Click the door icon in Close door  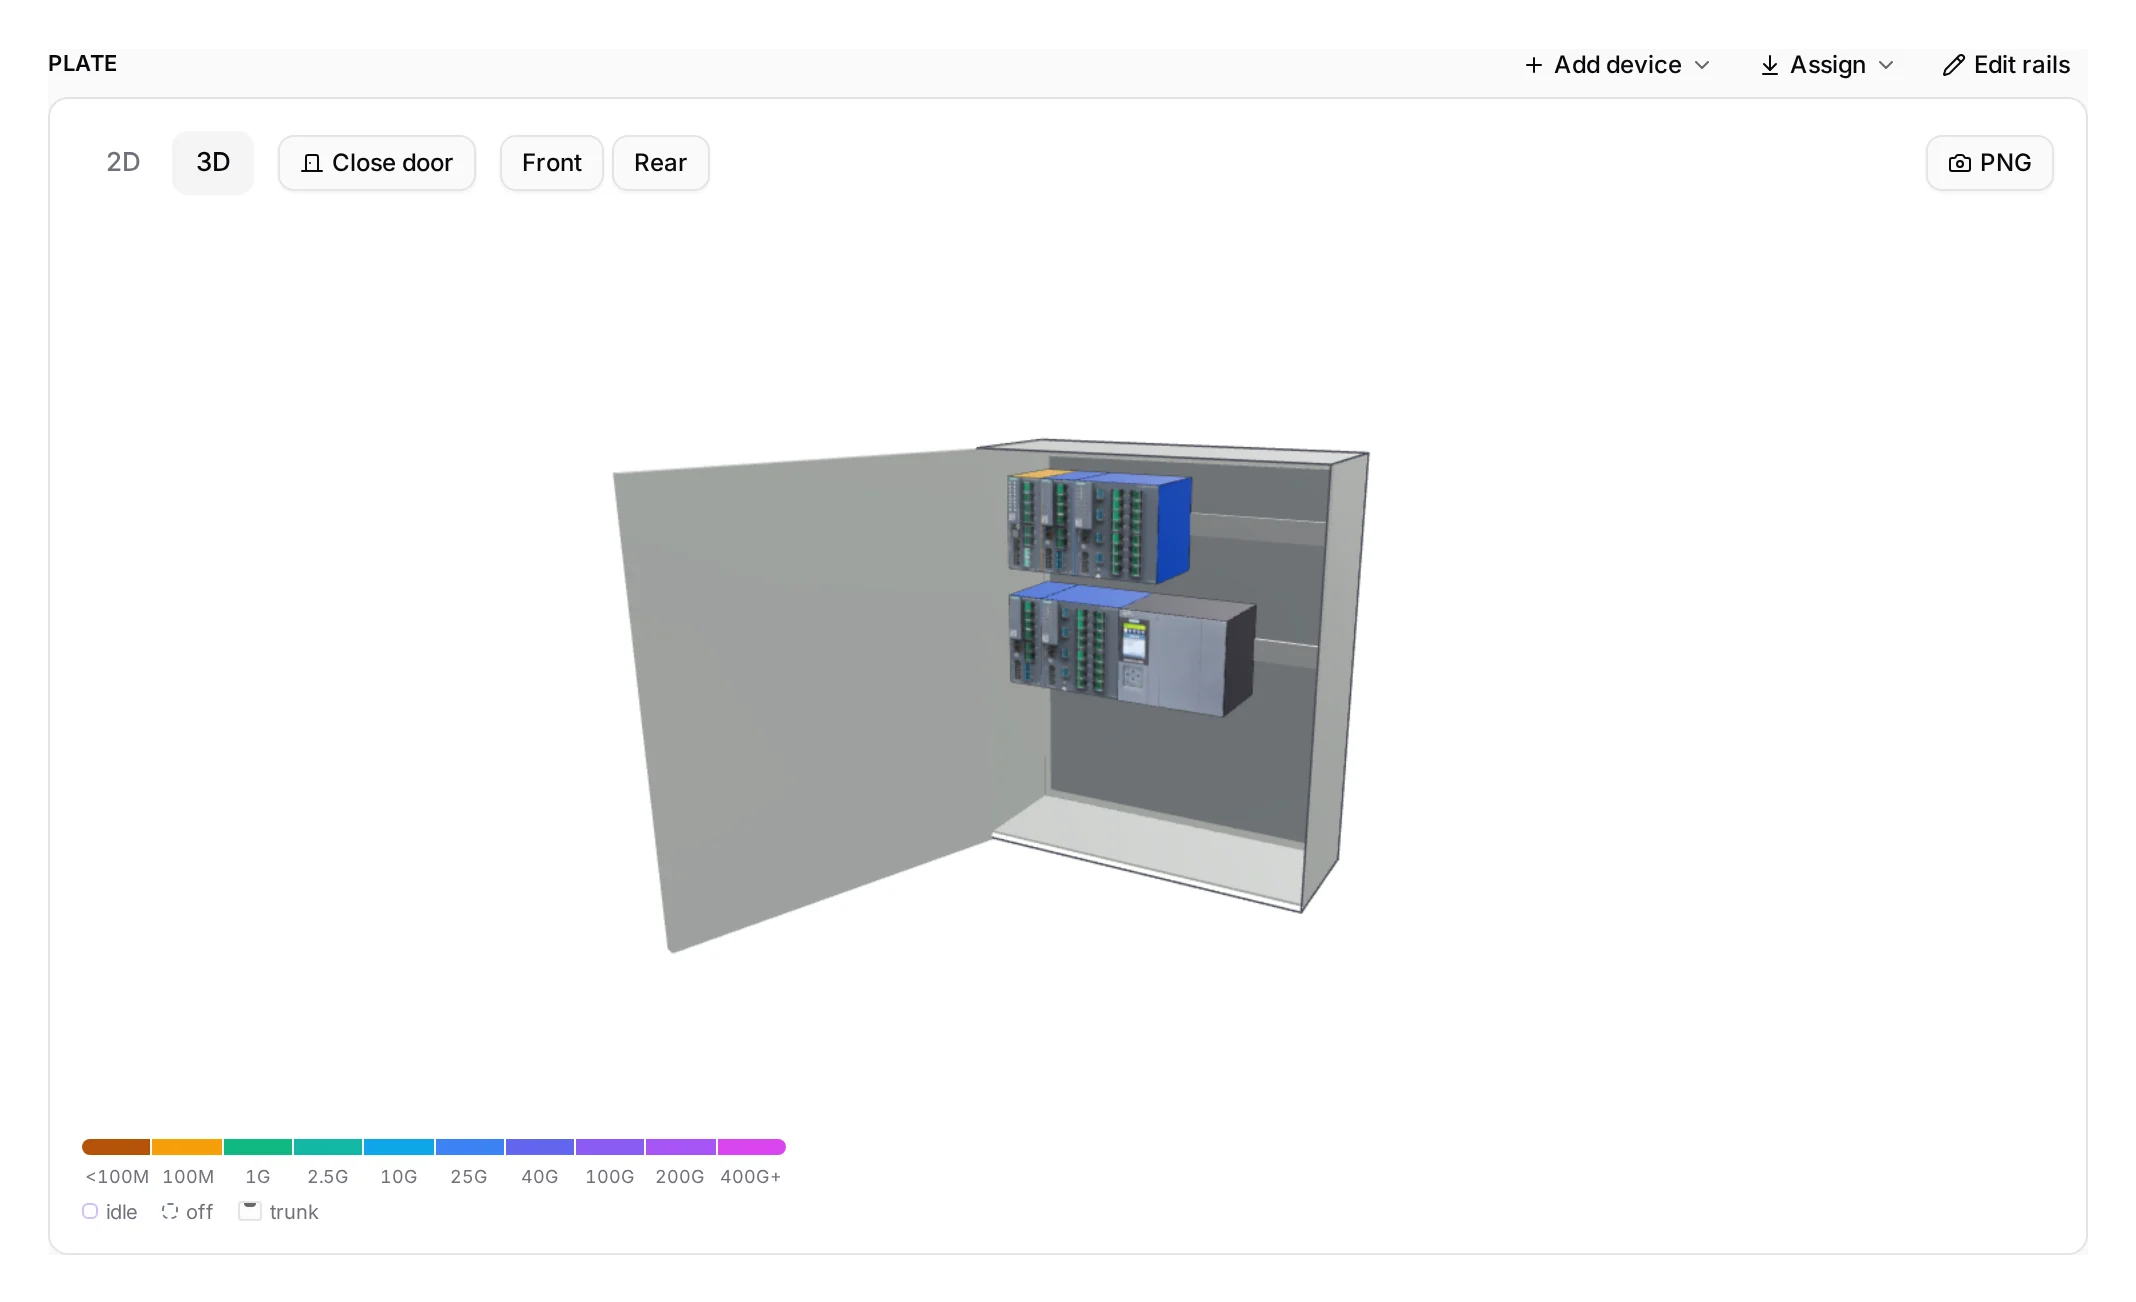click(312, 163)
